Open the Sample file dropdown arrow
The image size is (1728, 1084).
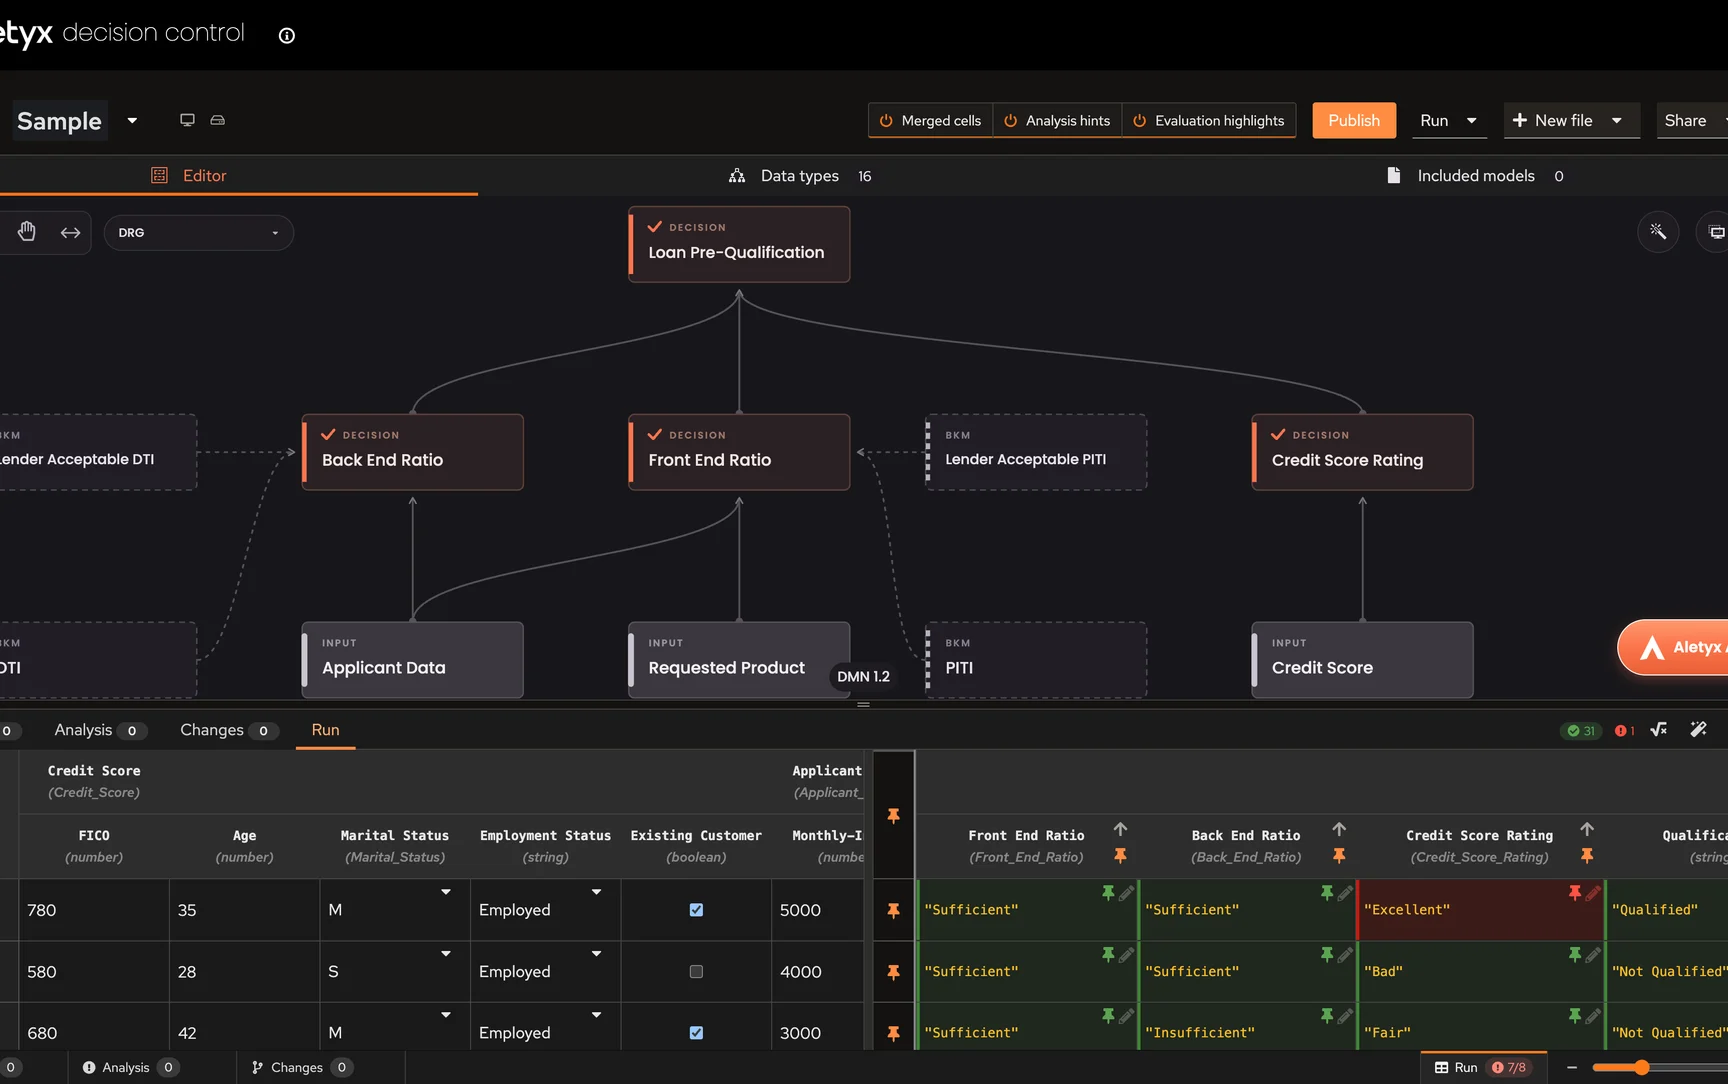132,121
